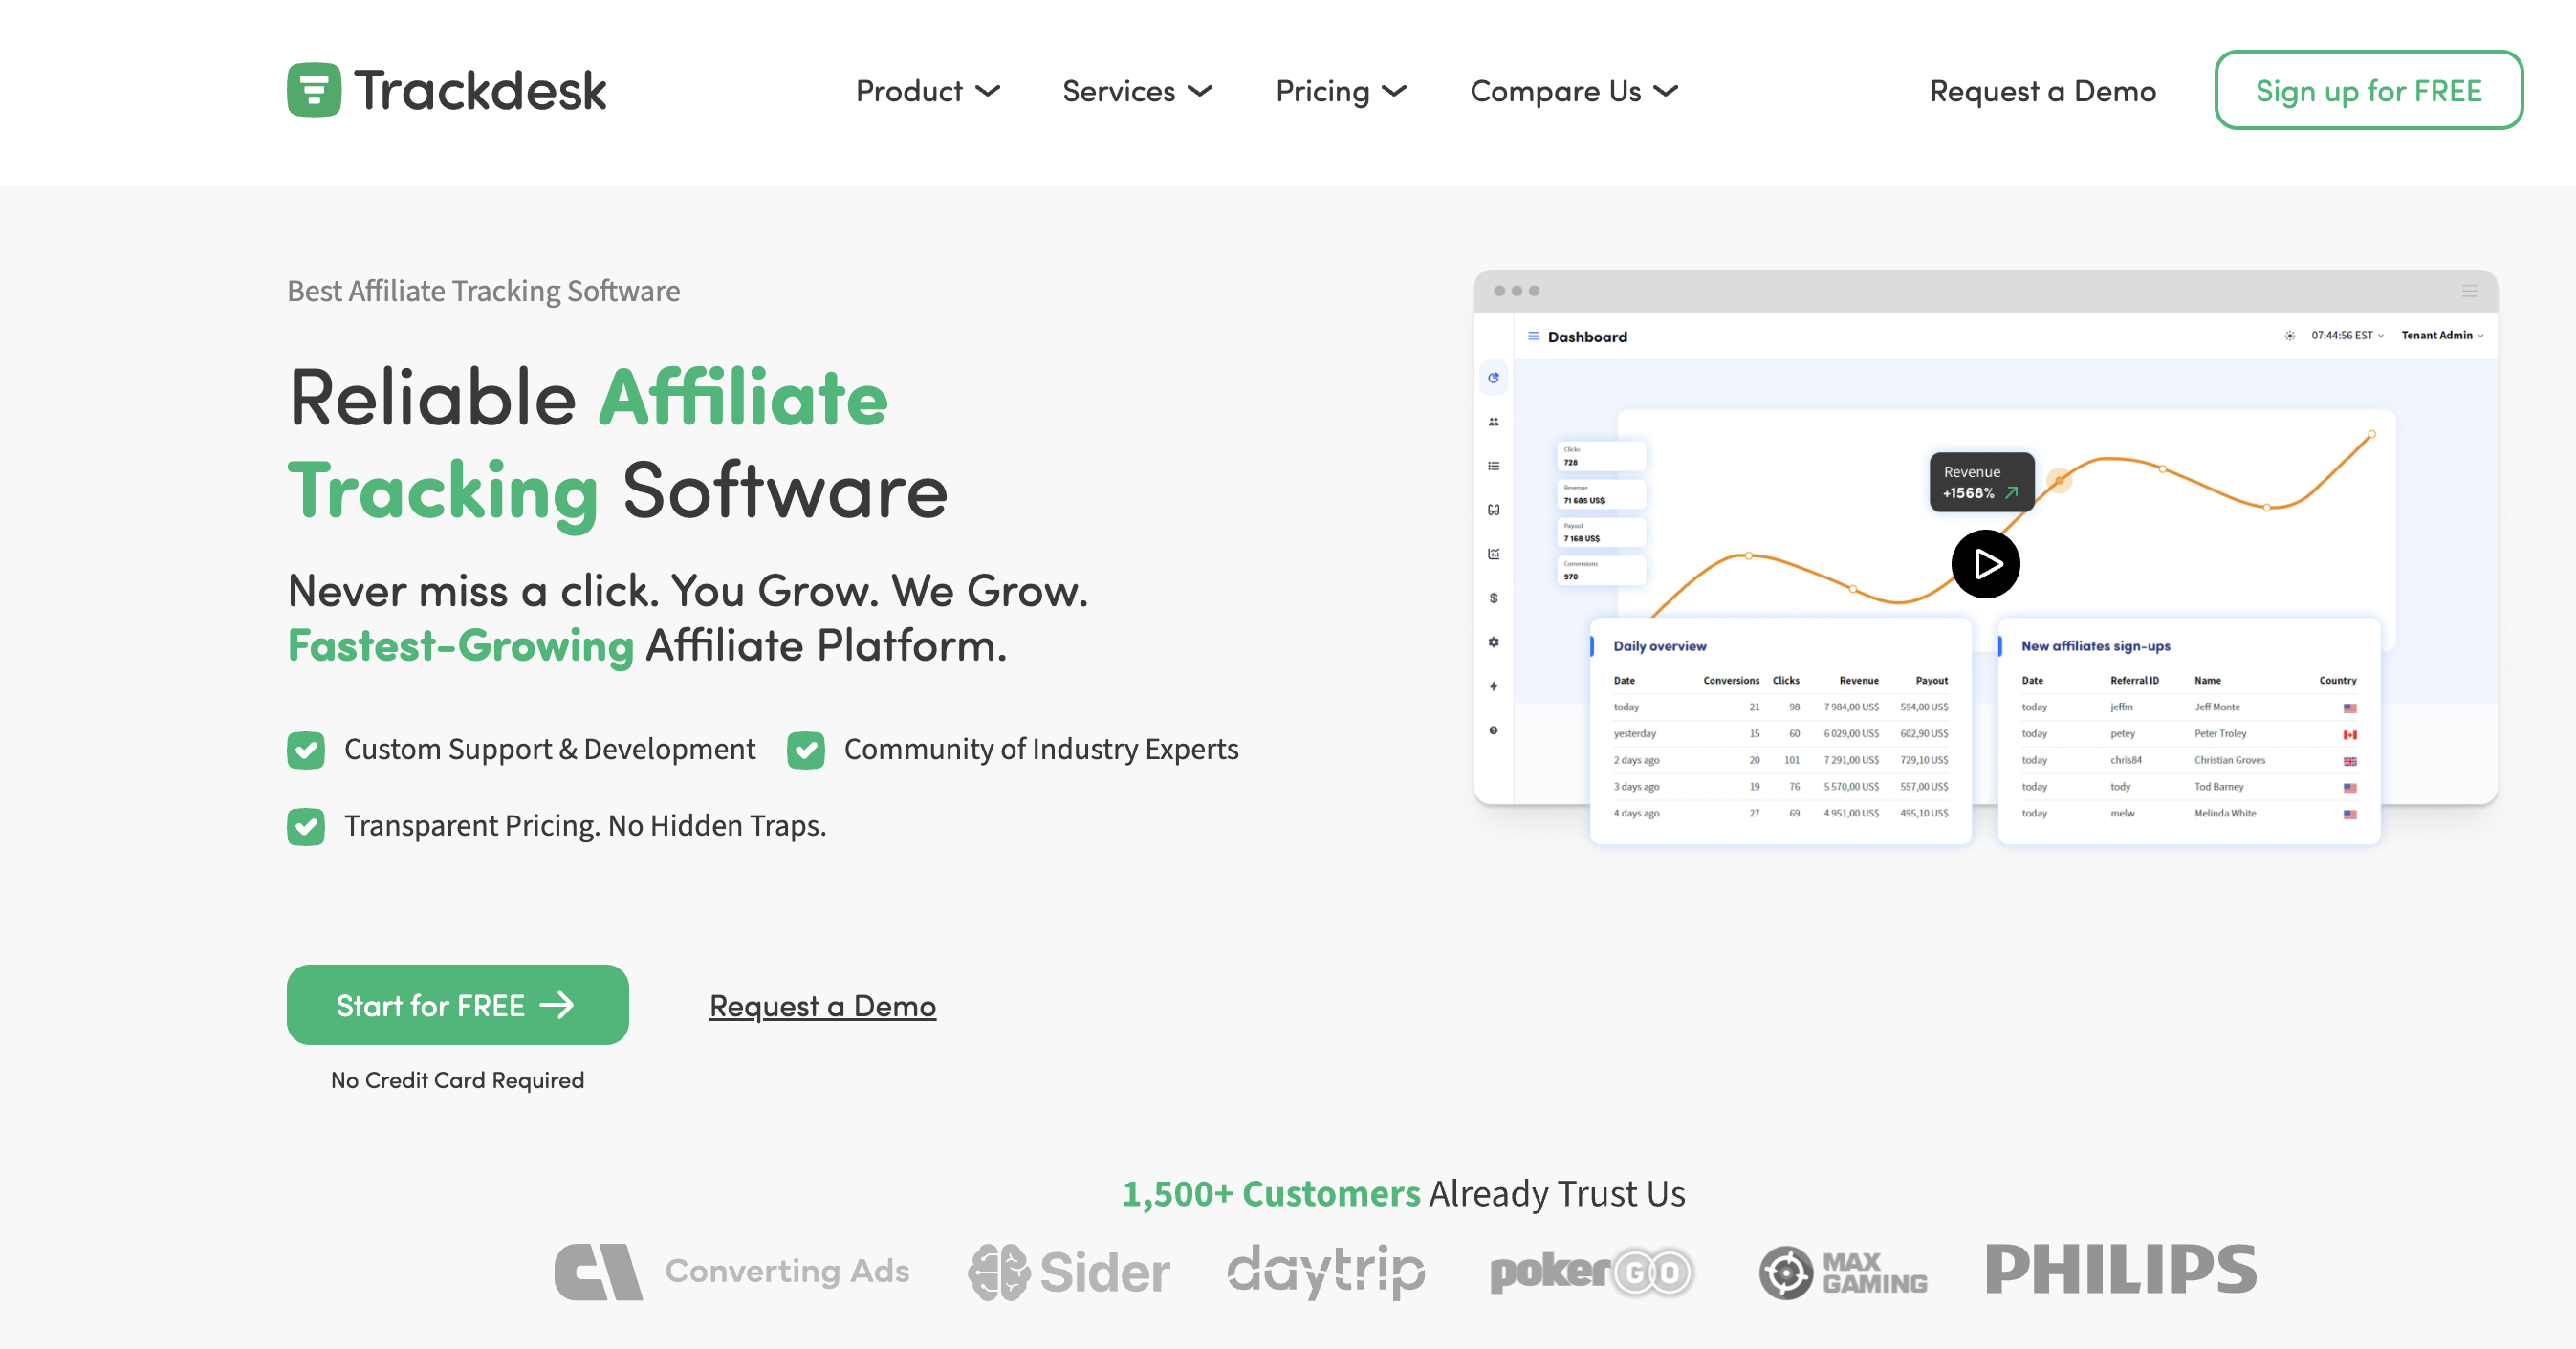Click the Transparent Pricing checkmark
This screenshot has height=1349, width=2576.
[x=306, y=826]
